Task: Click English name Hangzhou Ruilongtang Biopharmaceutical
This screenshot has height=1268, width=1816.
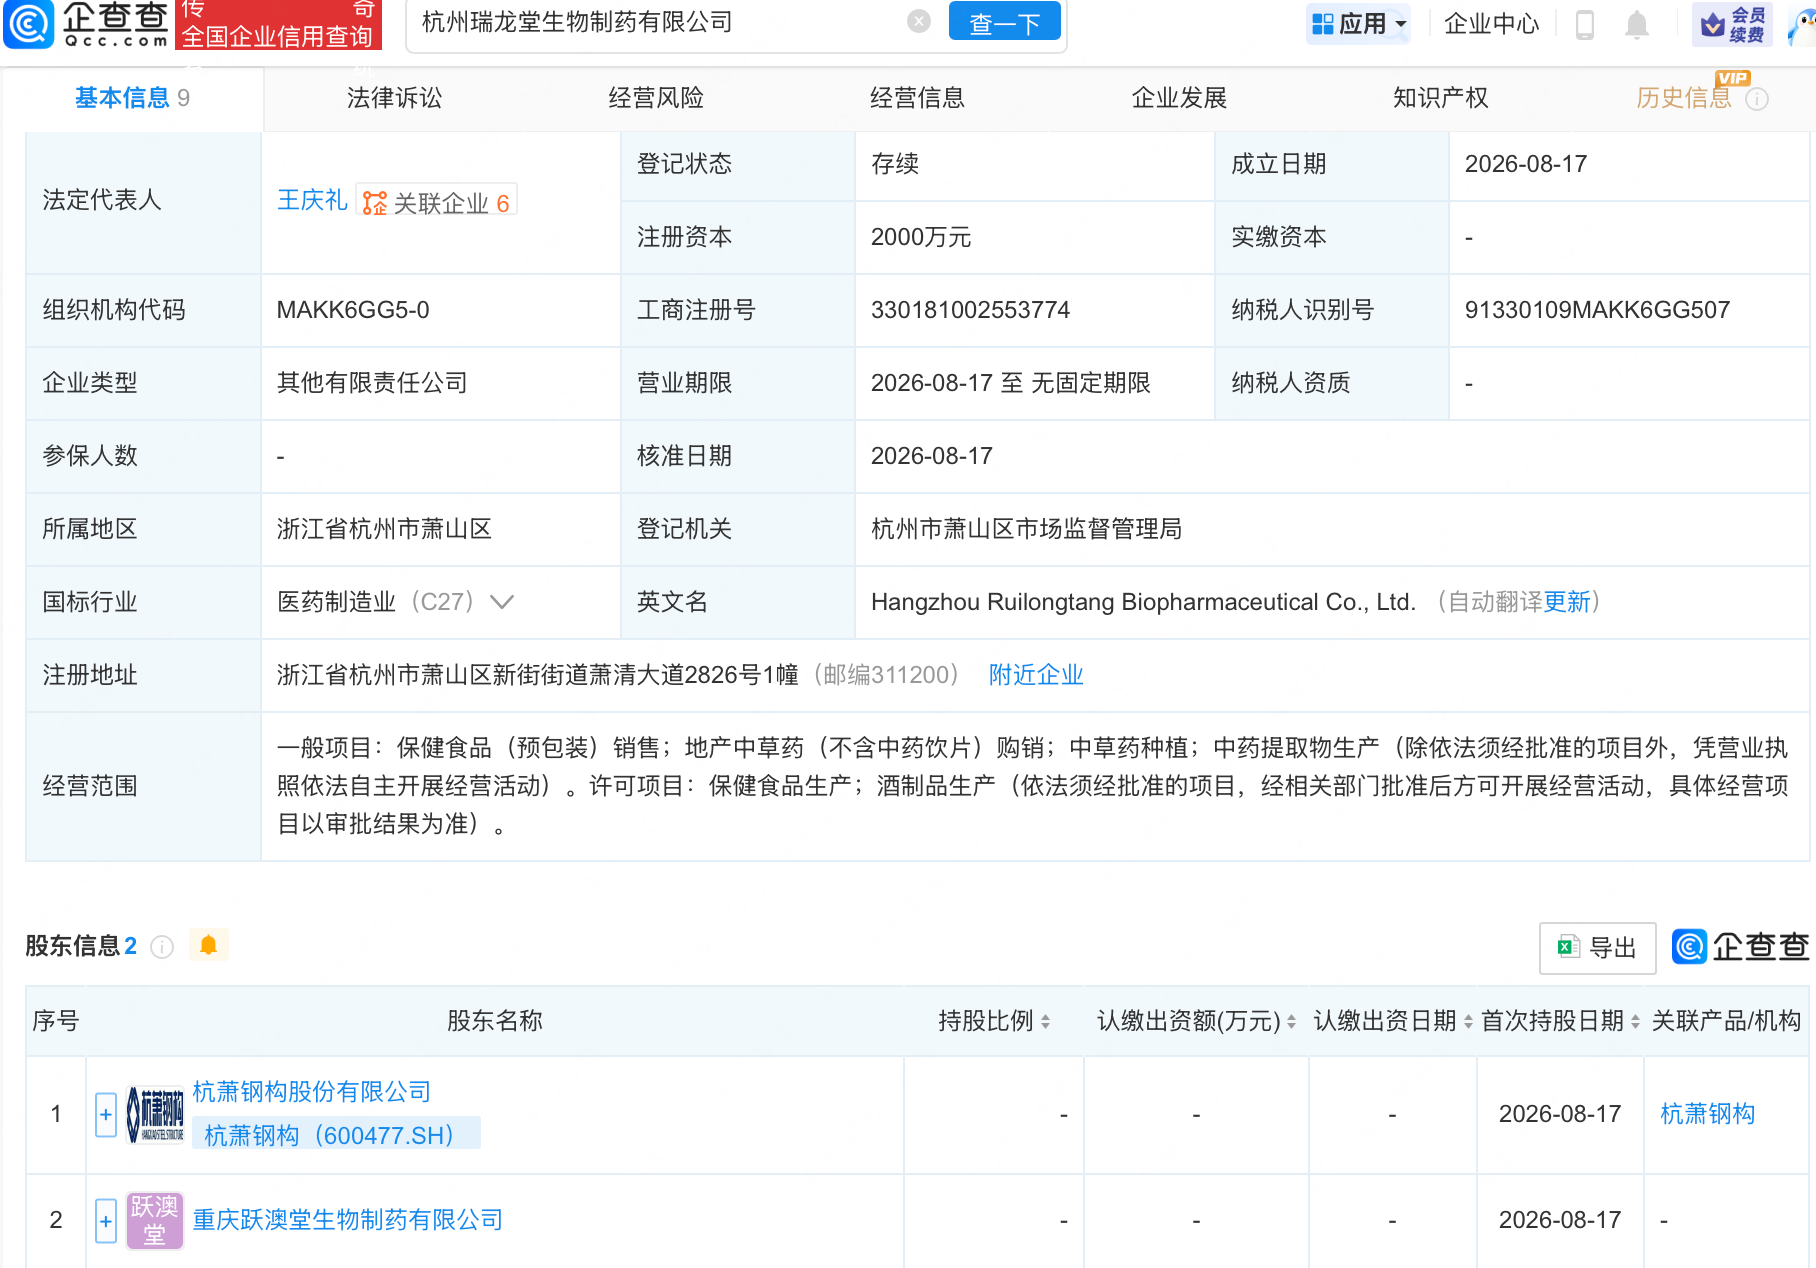Action: [1143, 602]
